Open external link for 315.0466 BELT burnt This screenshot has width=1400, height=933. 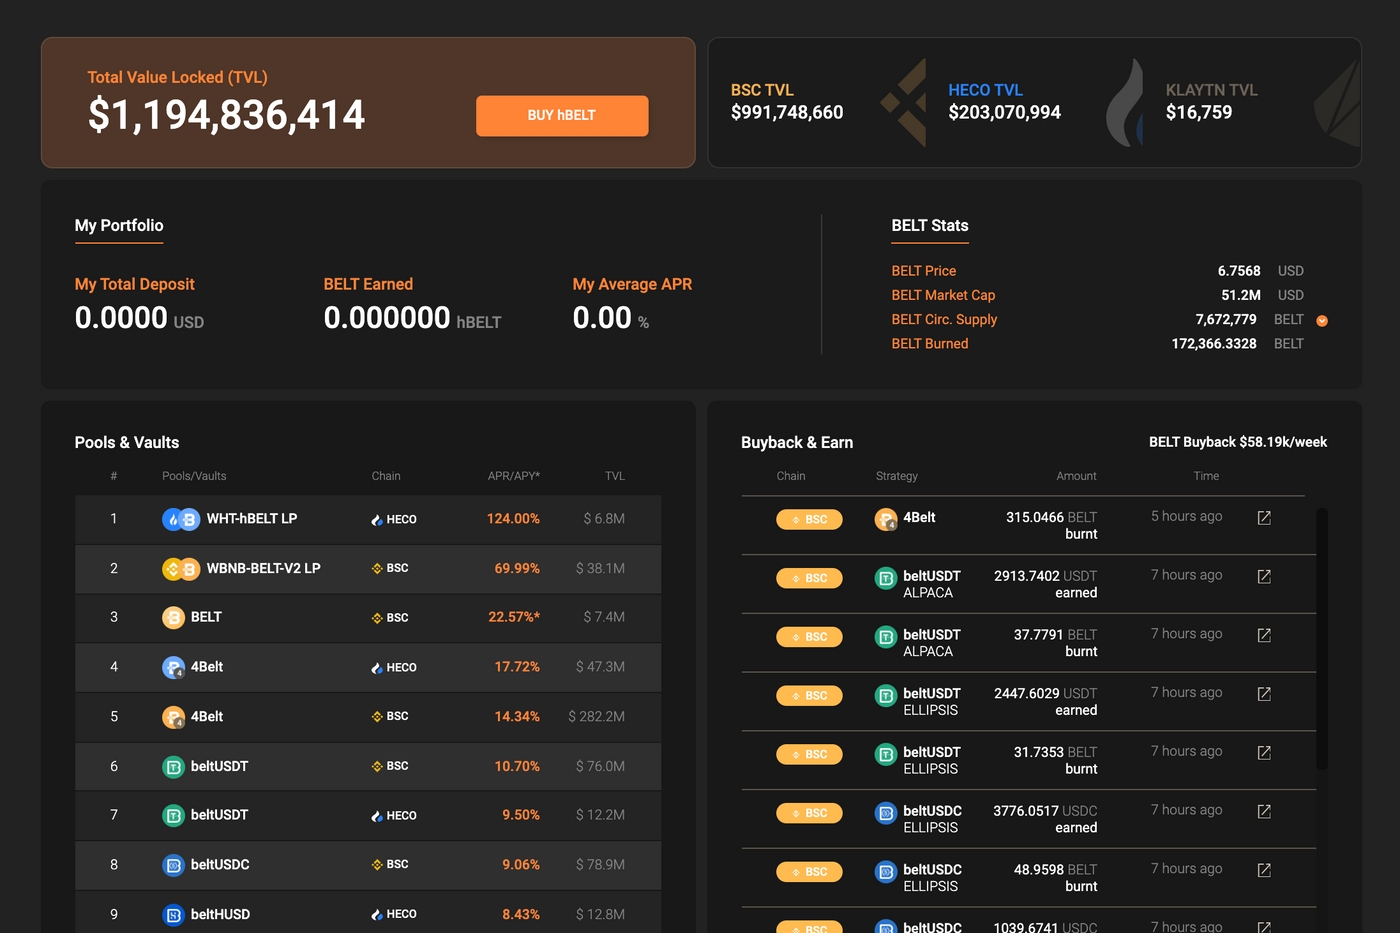point(1264,518)
